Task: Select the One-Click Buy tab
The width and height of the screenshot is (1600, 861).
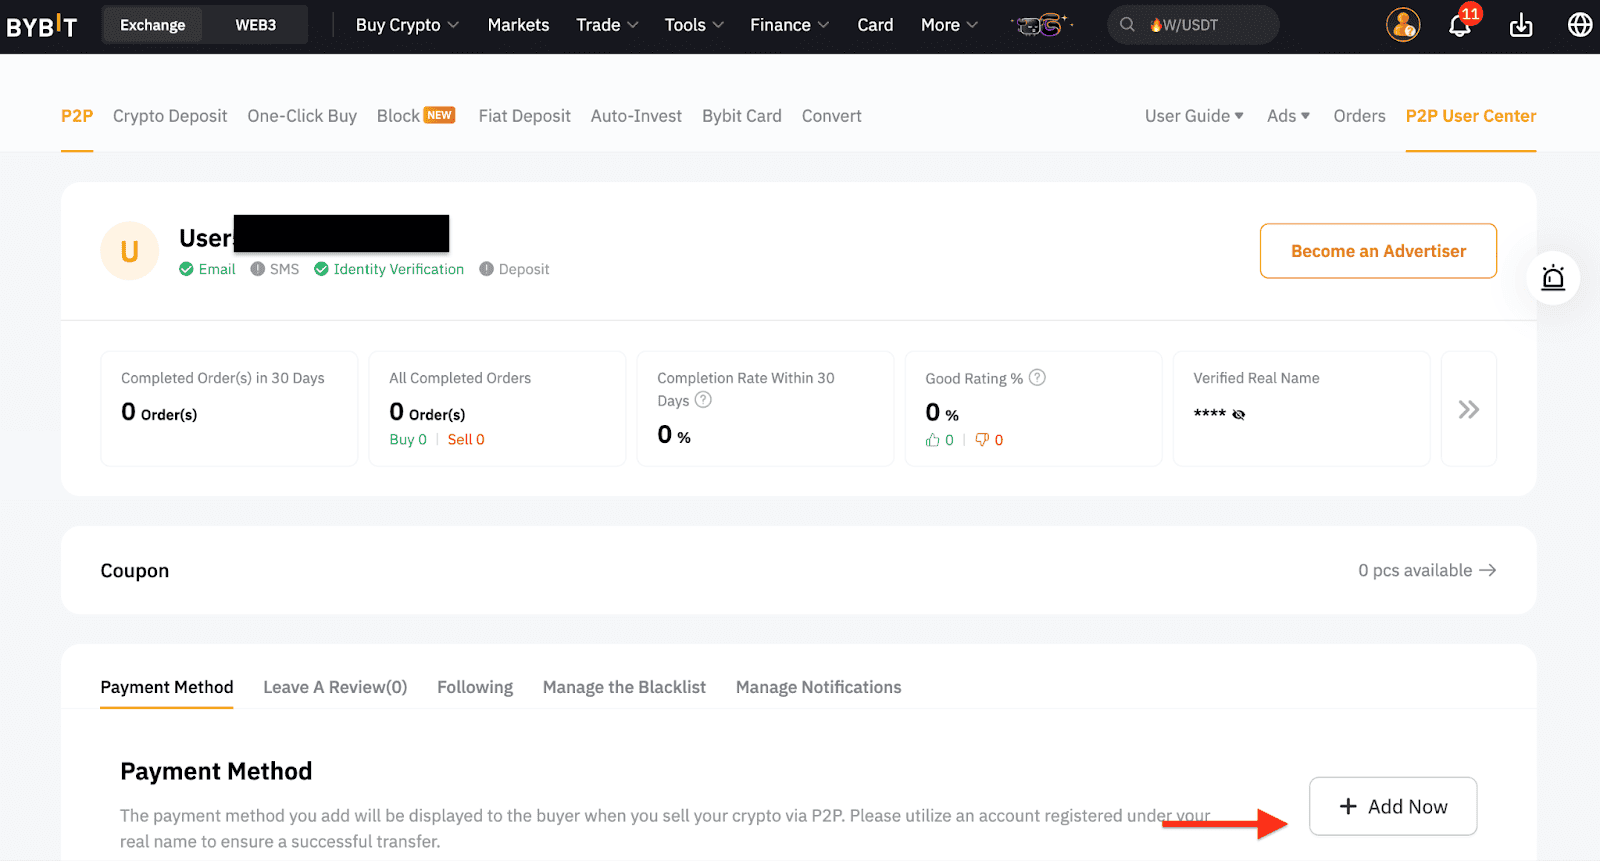Action: [302, 116]
